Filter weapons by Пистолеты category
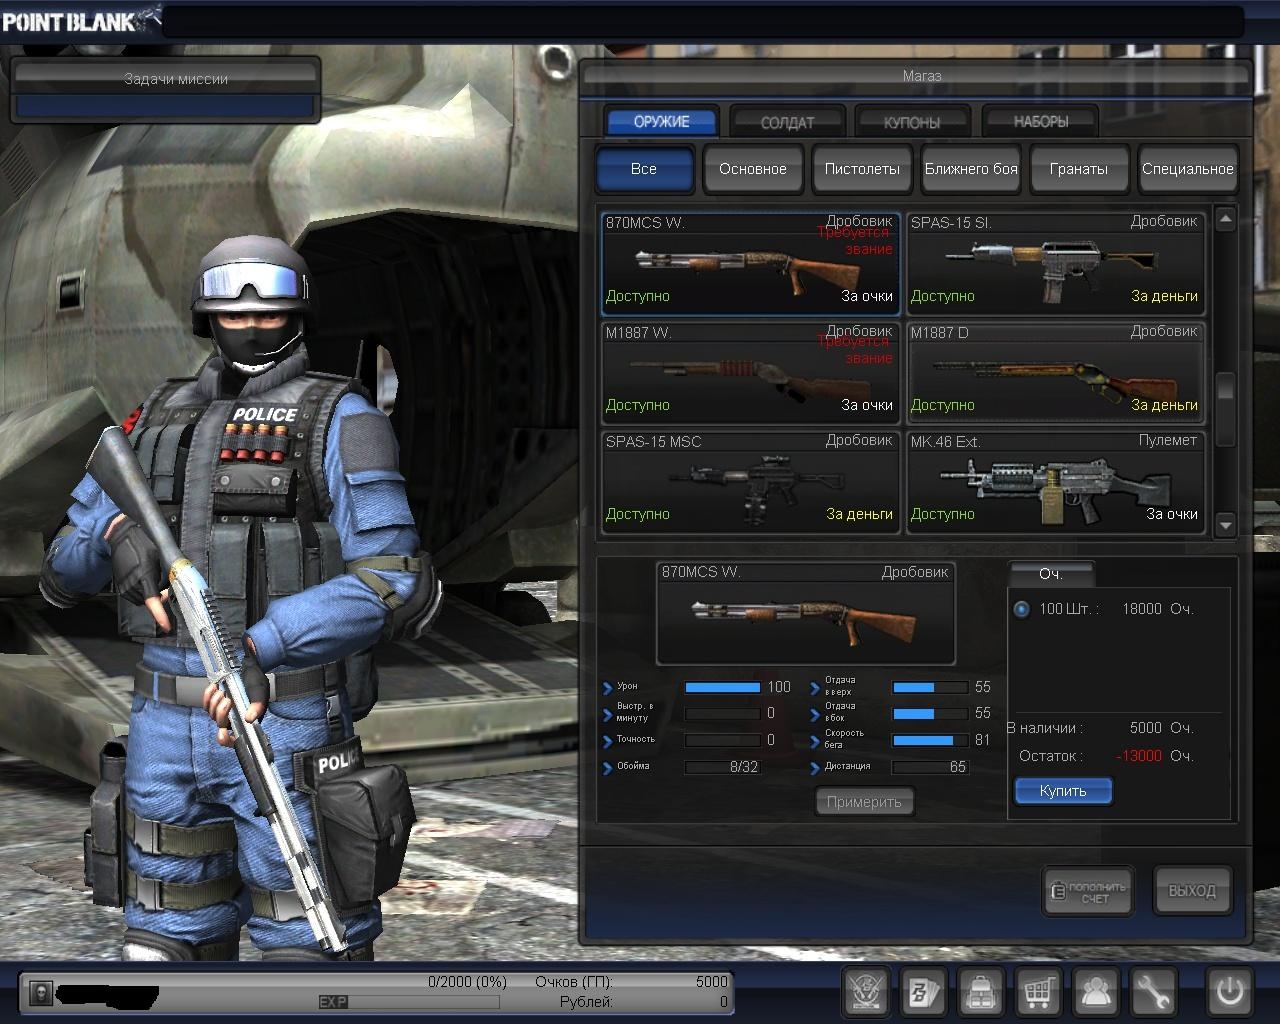This screenshot has height=1024, width=1280. click(861, 169)
